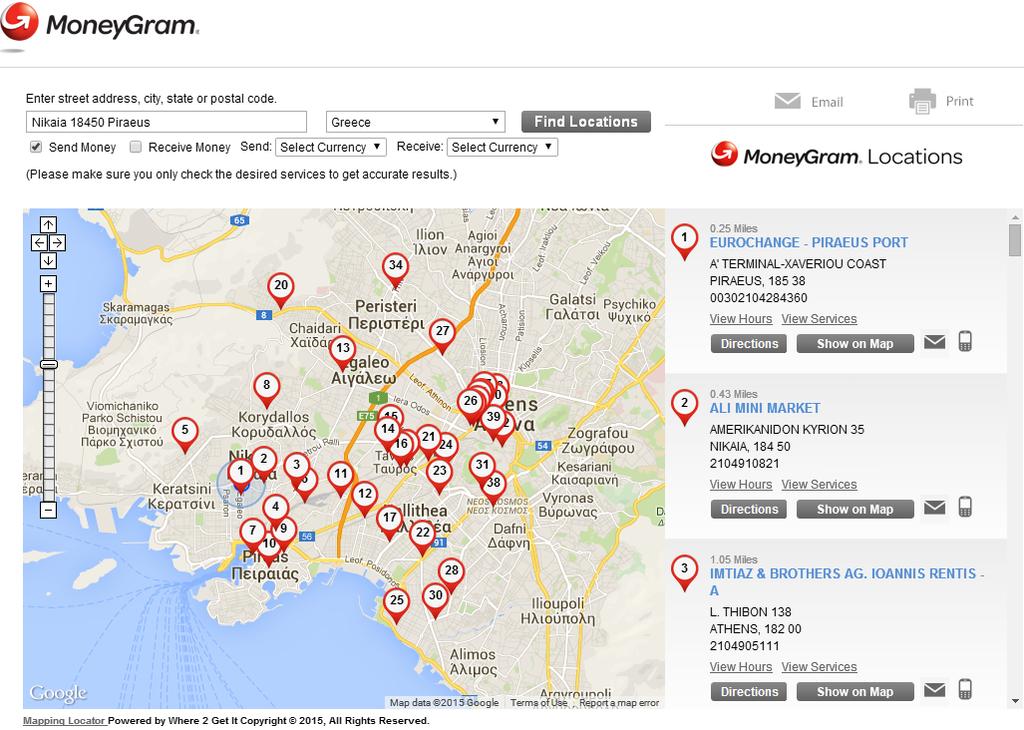Click Report a map error link
The image size is (1024, 730).
tap(619, 703)
